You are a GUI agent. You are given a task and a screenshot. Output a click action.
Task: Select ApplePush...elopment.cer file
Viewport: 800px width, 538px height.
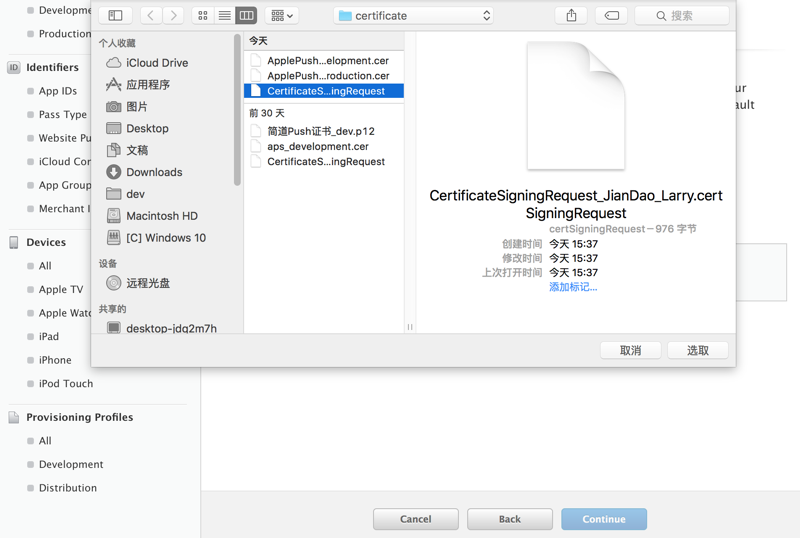point(323,61)
